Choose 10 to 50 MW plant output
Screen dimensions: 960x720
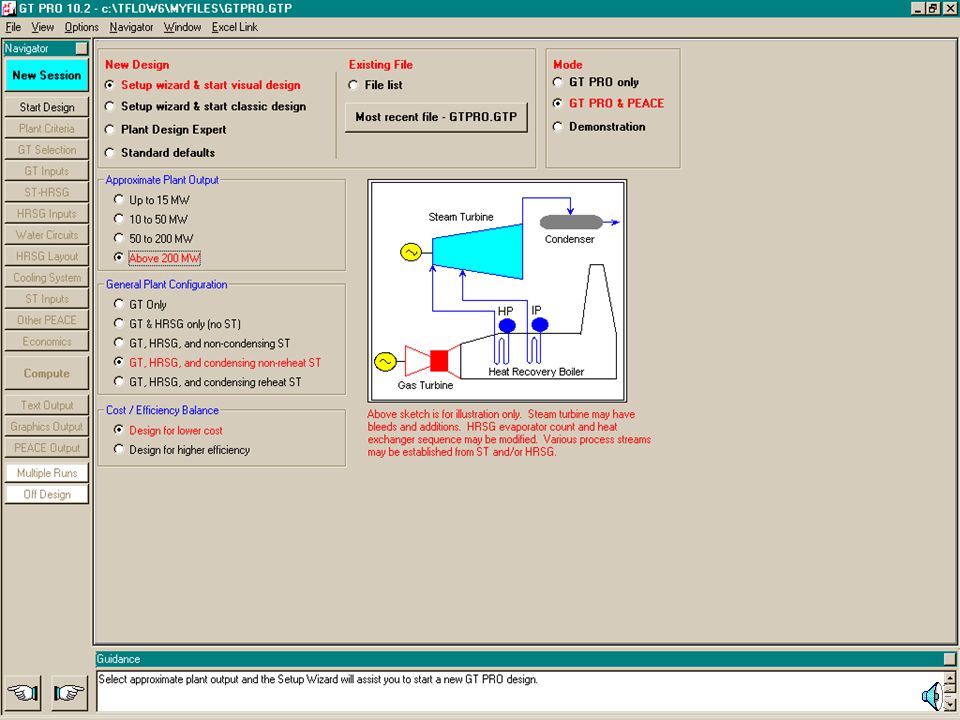click(x=151, y=219)
